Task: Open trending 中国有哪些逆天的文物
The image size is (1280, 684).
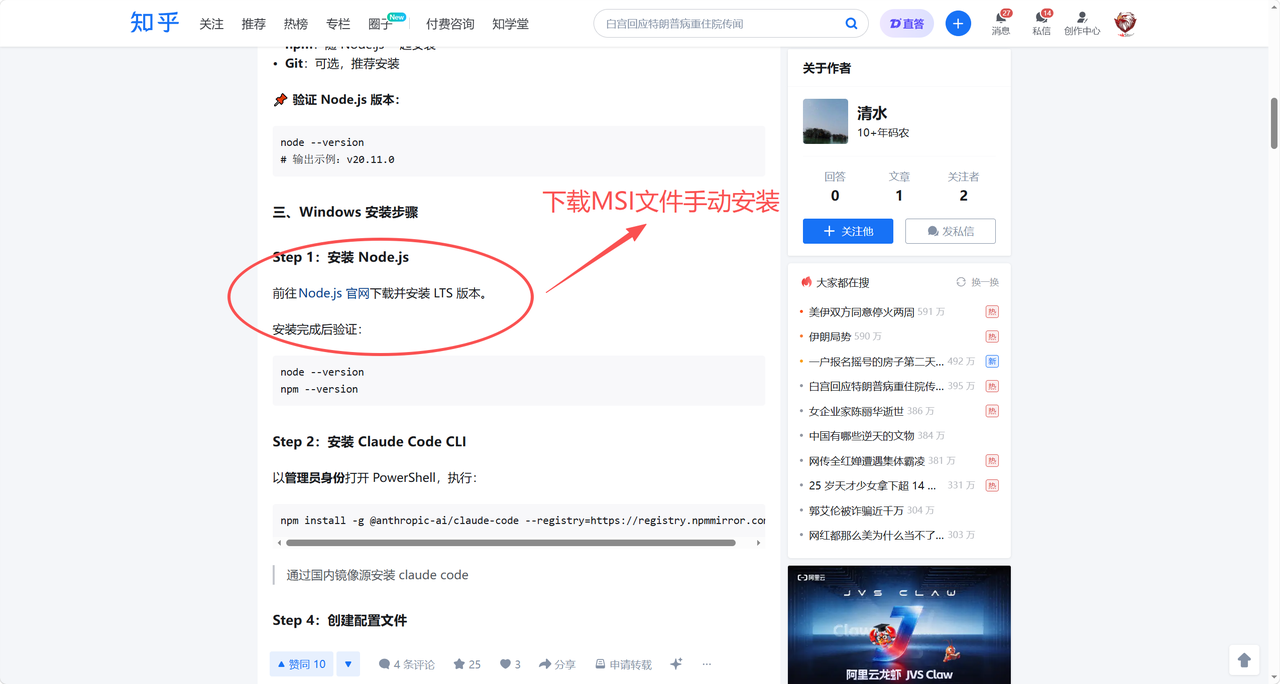Action: point(861,436)
